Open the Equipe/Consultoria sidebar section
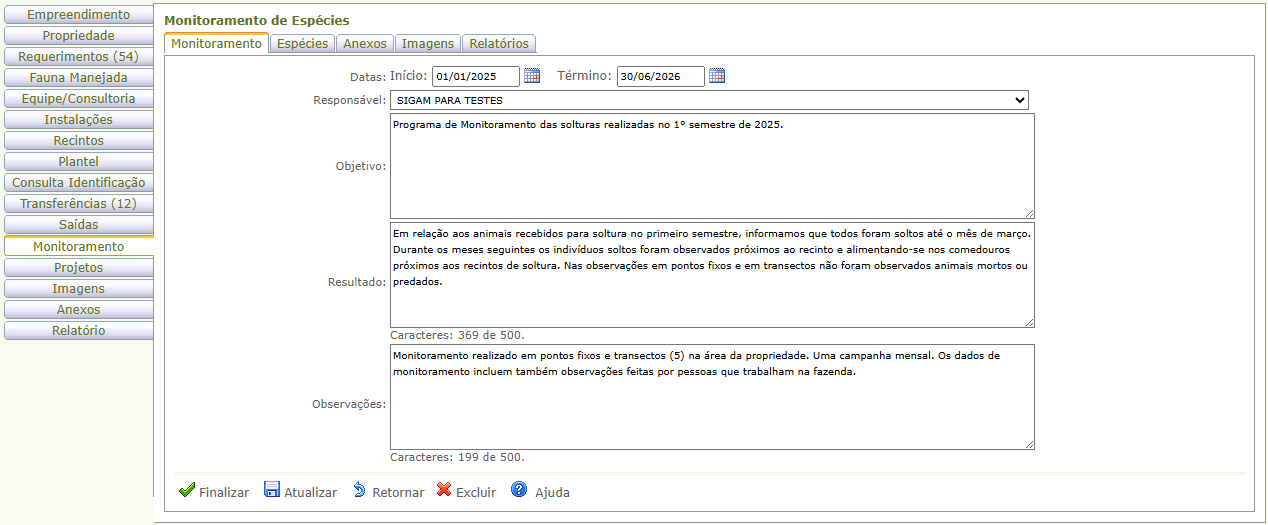The width and height of the screenshot is (1268, 525). (78, 98)
